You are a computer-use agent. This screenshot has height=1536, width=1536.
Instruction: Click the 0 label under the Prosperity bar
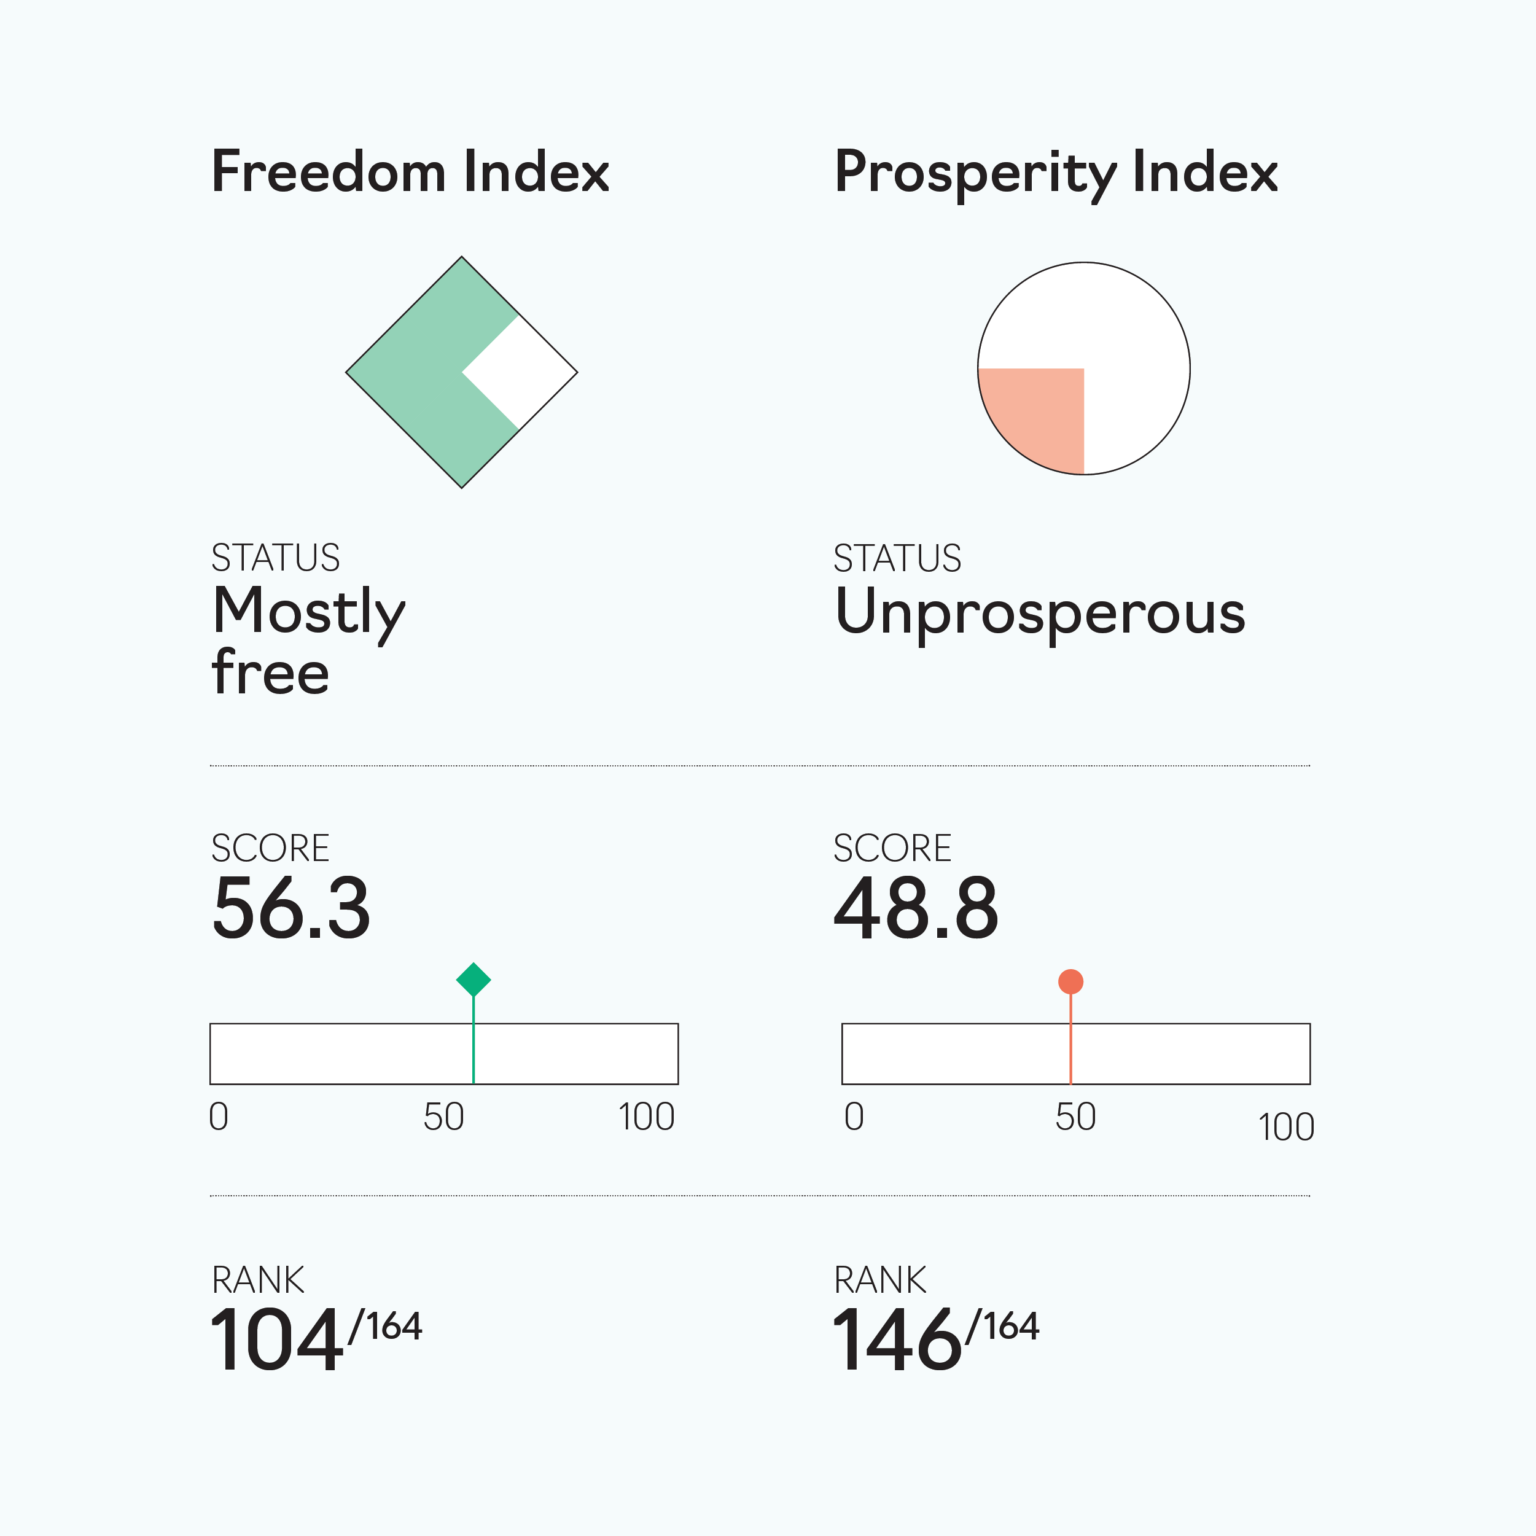[x=854, y=1117]
